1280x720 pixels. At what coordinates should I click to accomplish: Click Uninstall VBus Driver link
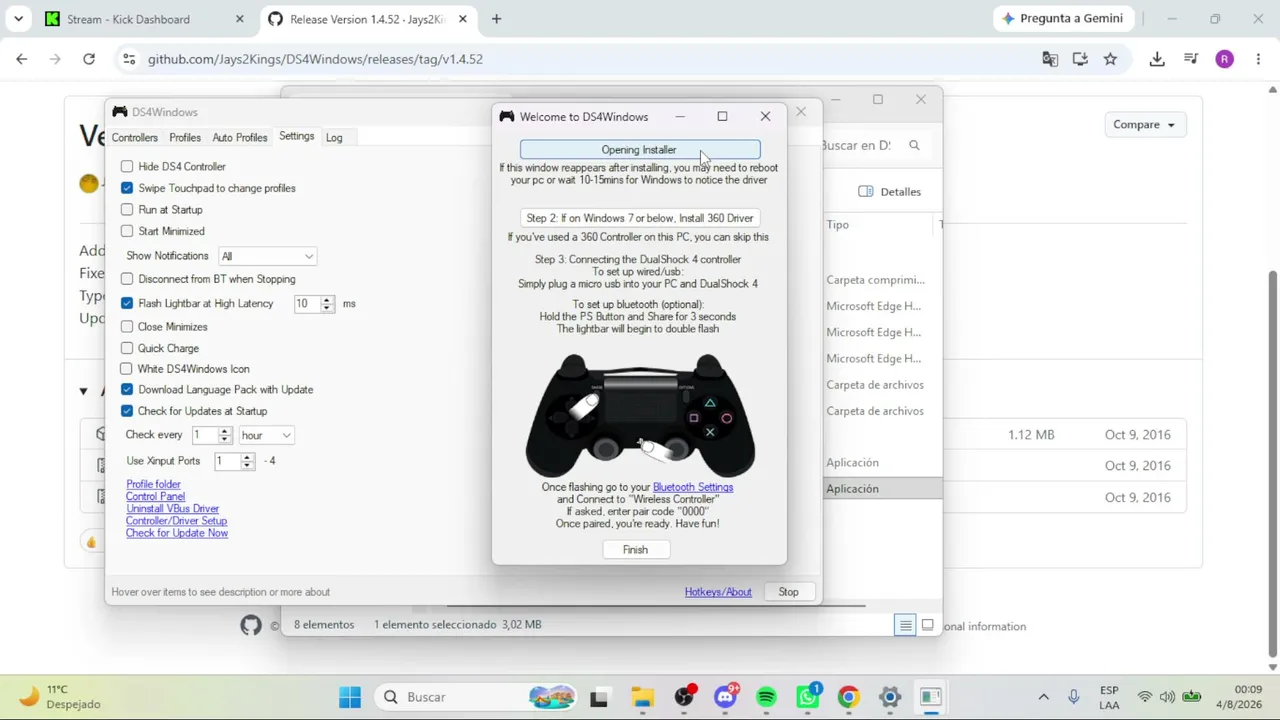tap(172, 508)
